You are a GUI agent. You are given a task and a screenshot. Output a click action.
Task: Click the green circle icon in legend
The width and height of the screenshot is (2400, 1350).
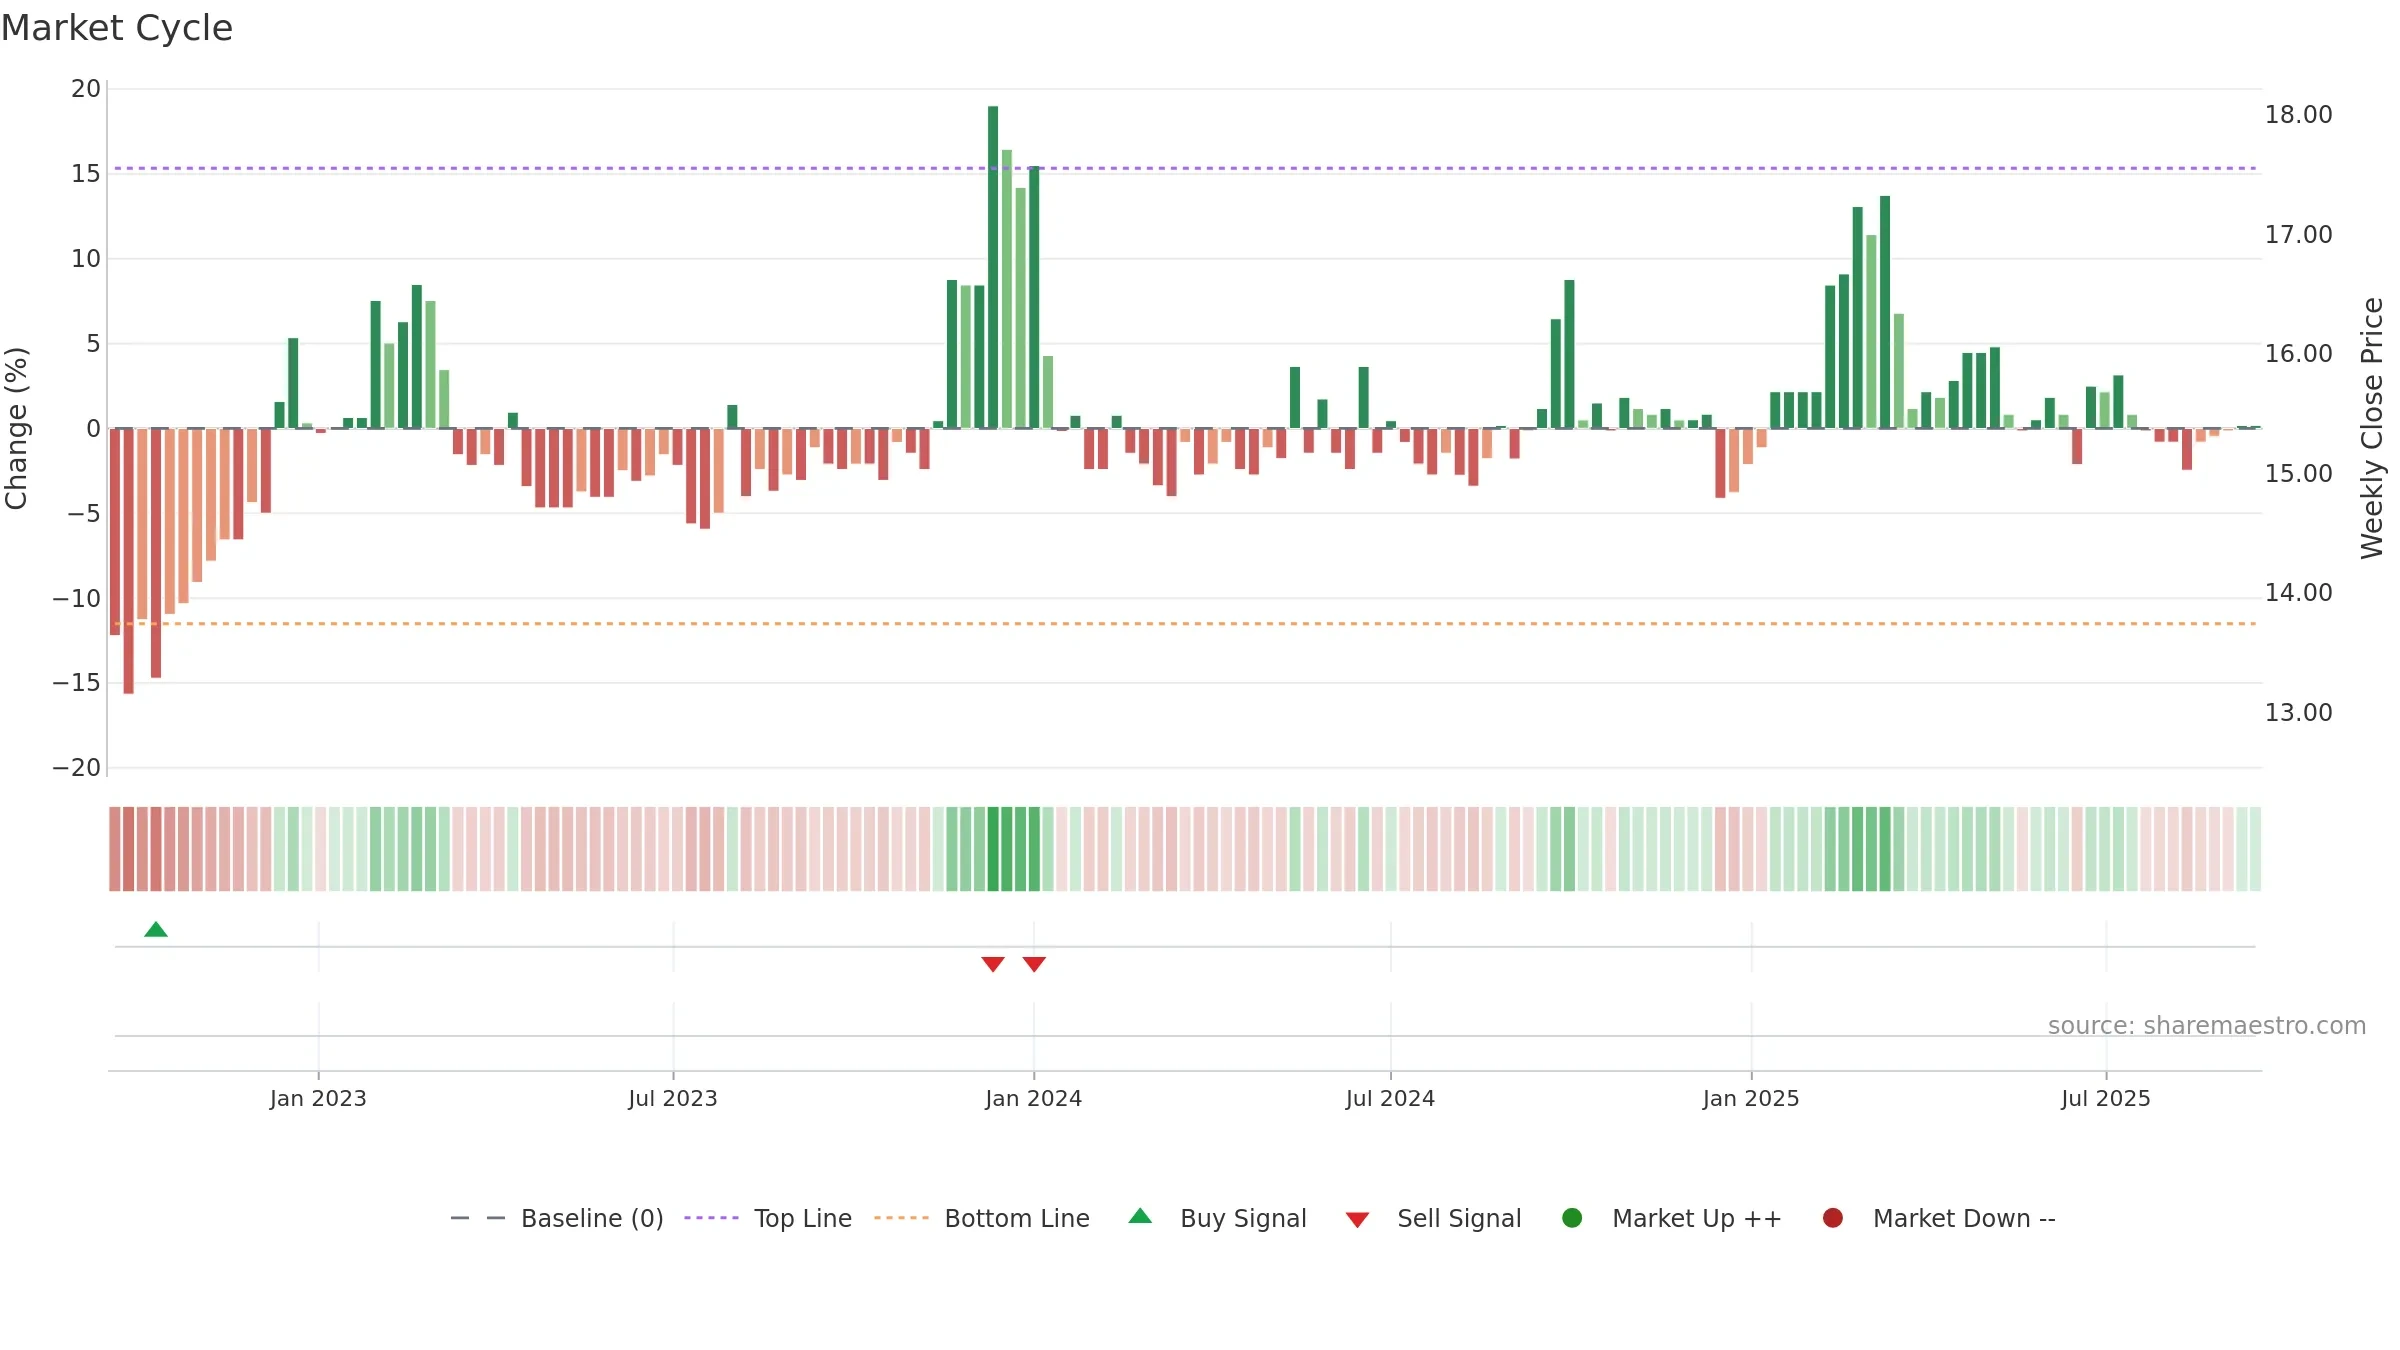tap(1572, 1218)
